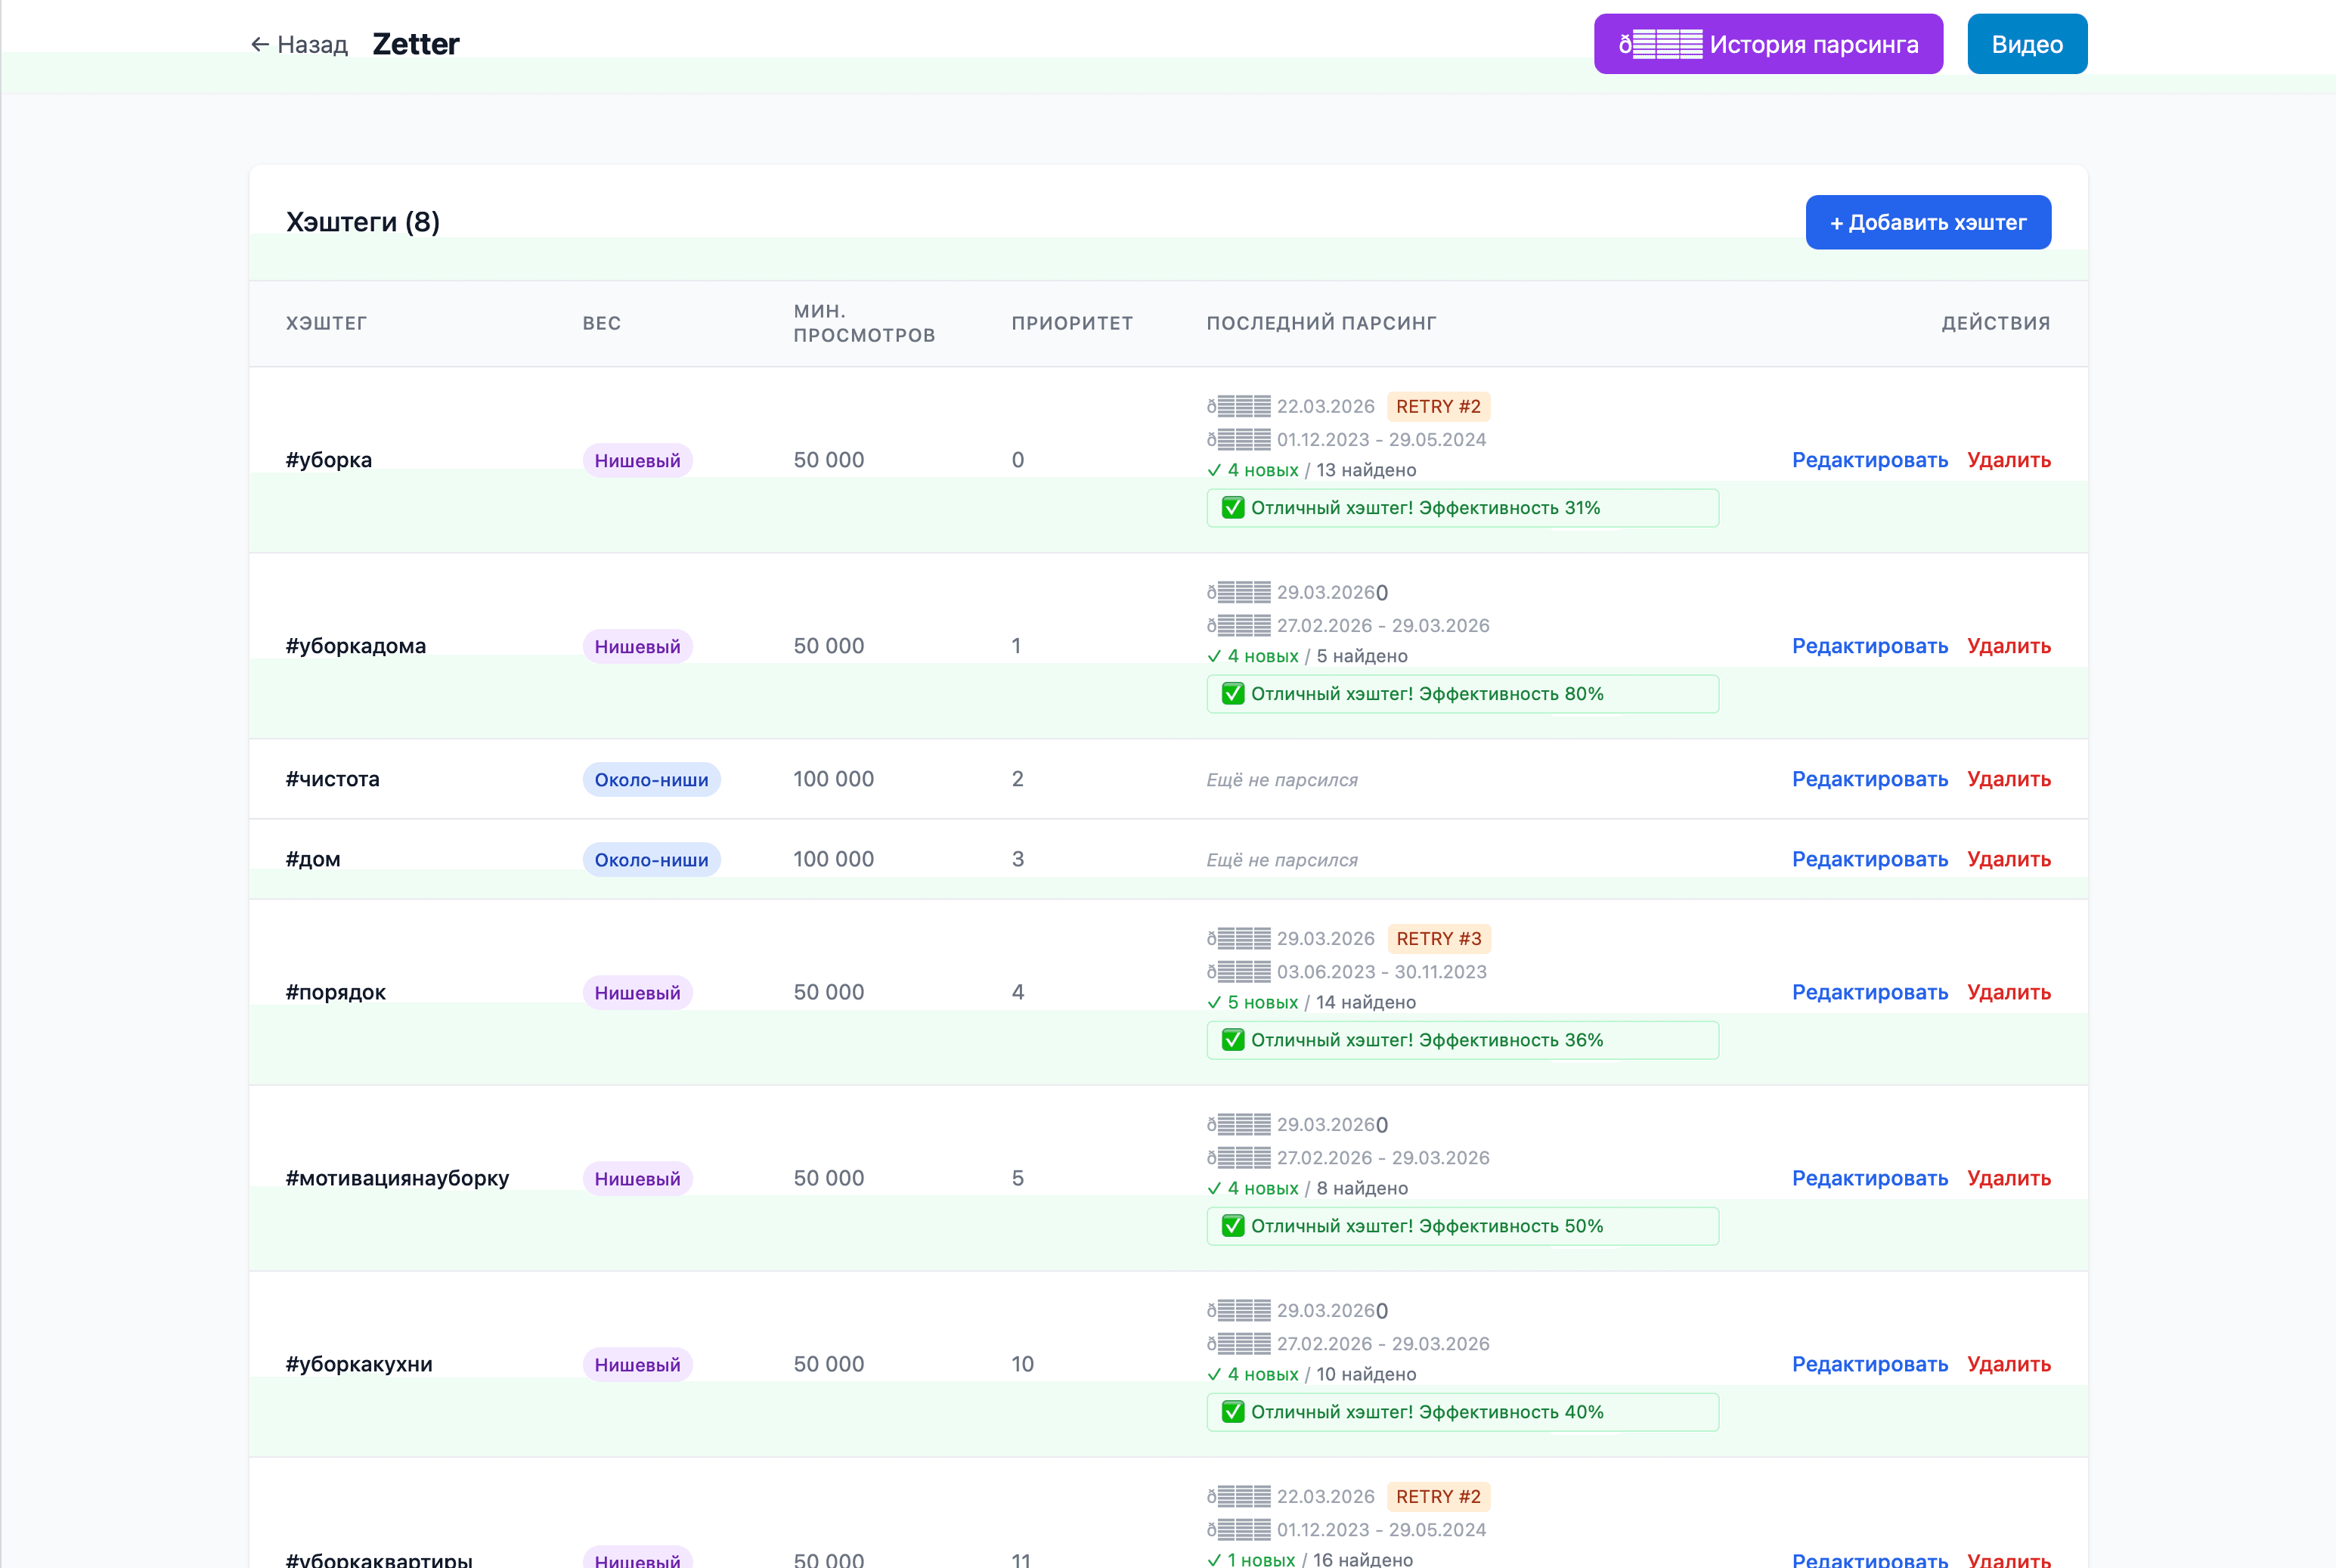Delete the #уборкакухни hashtag
The image size is (2336, 1568).
pyautogui.click(x=2008, y=1364)
